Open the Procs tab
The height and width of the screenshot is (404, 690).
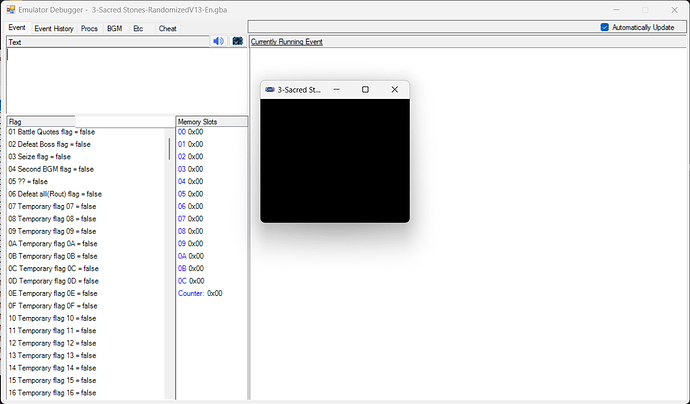point(90,28)
